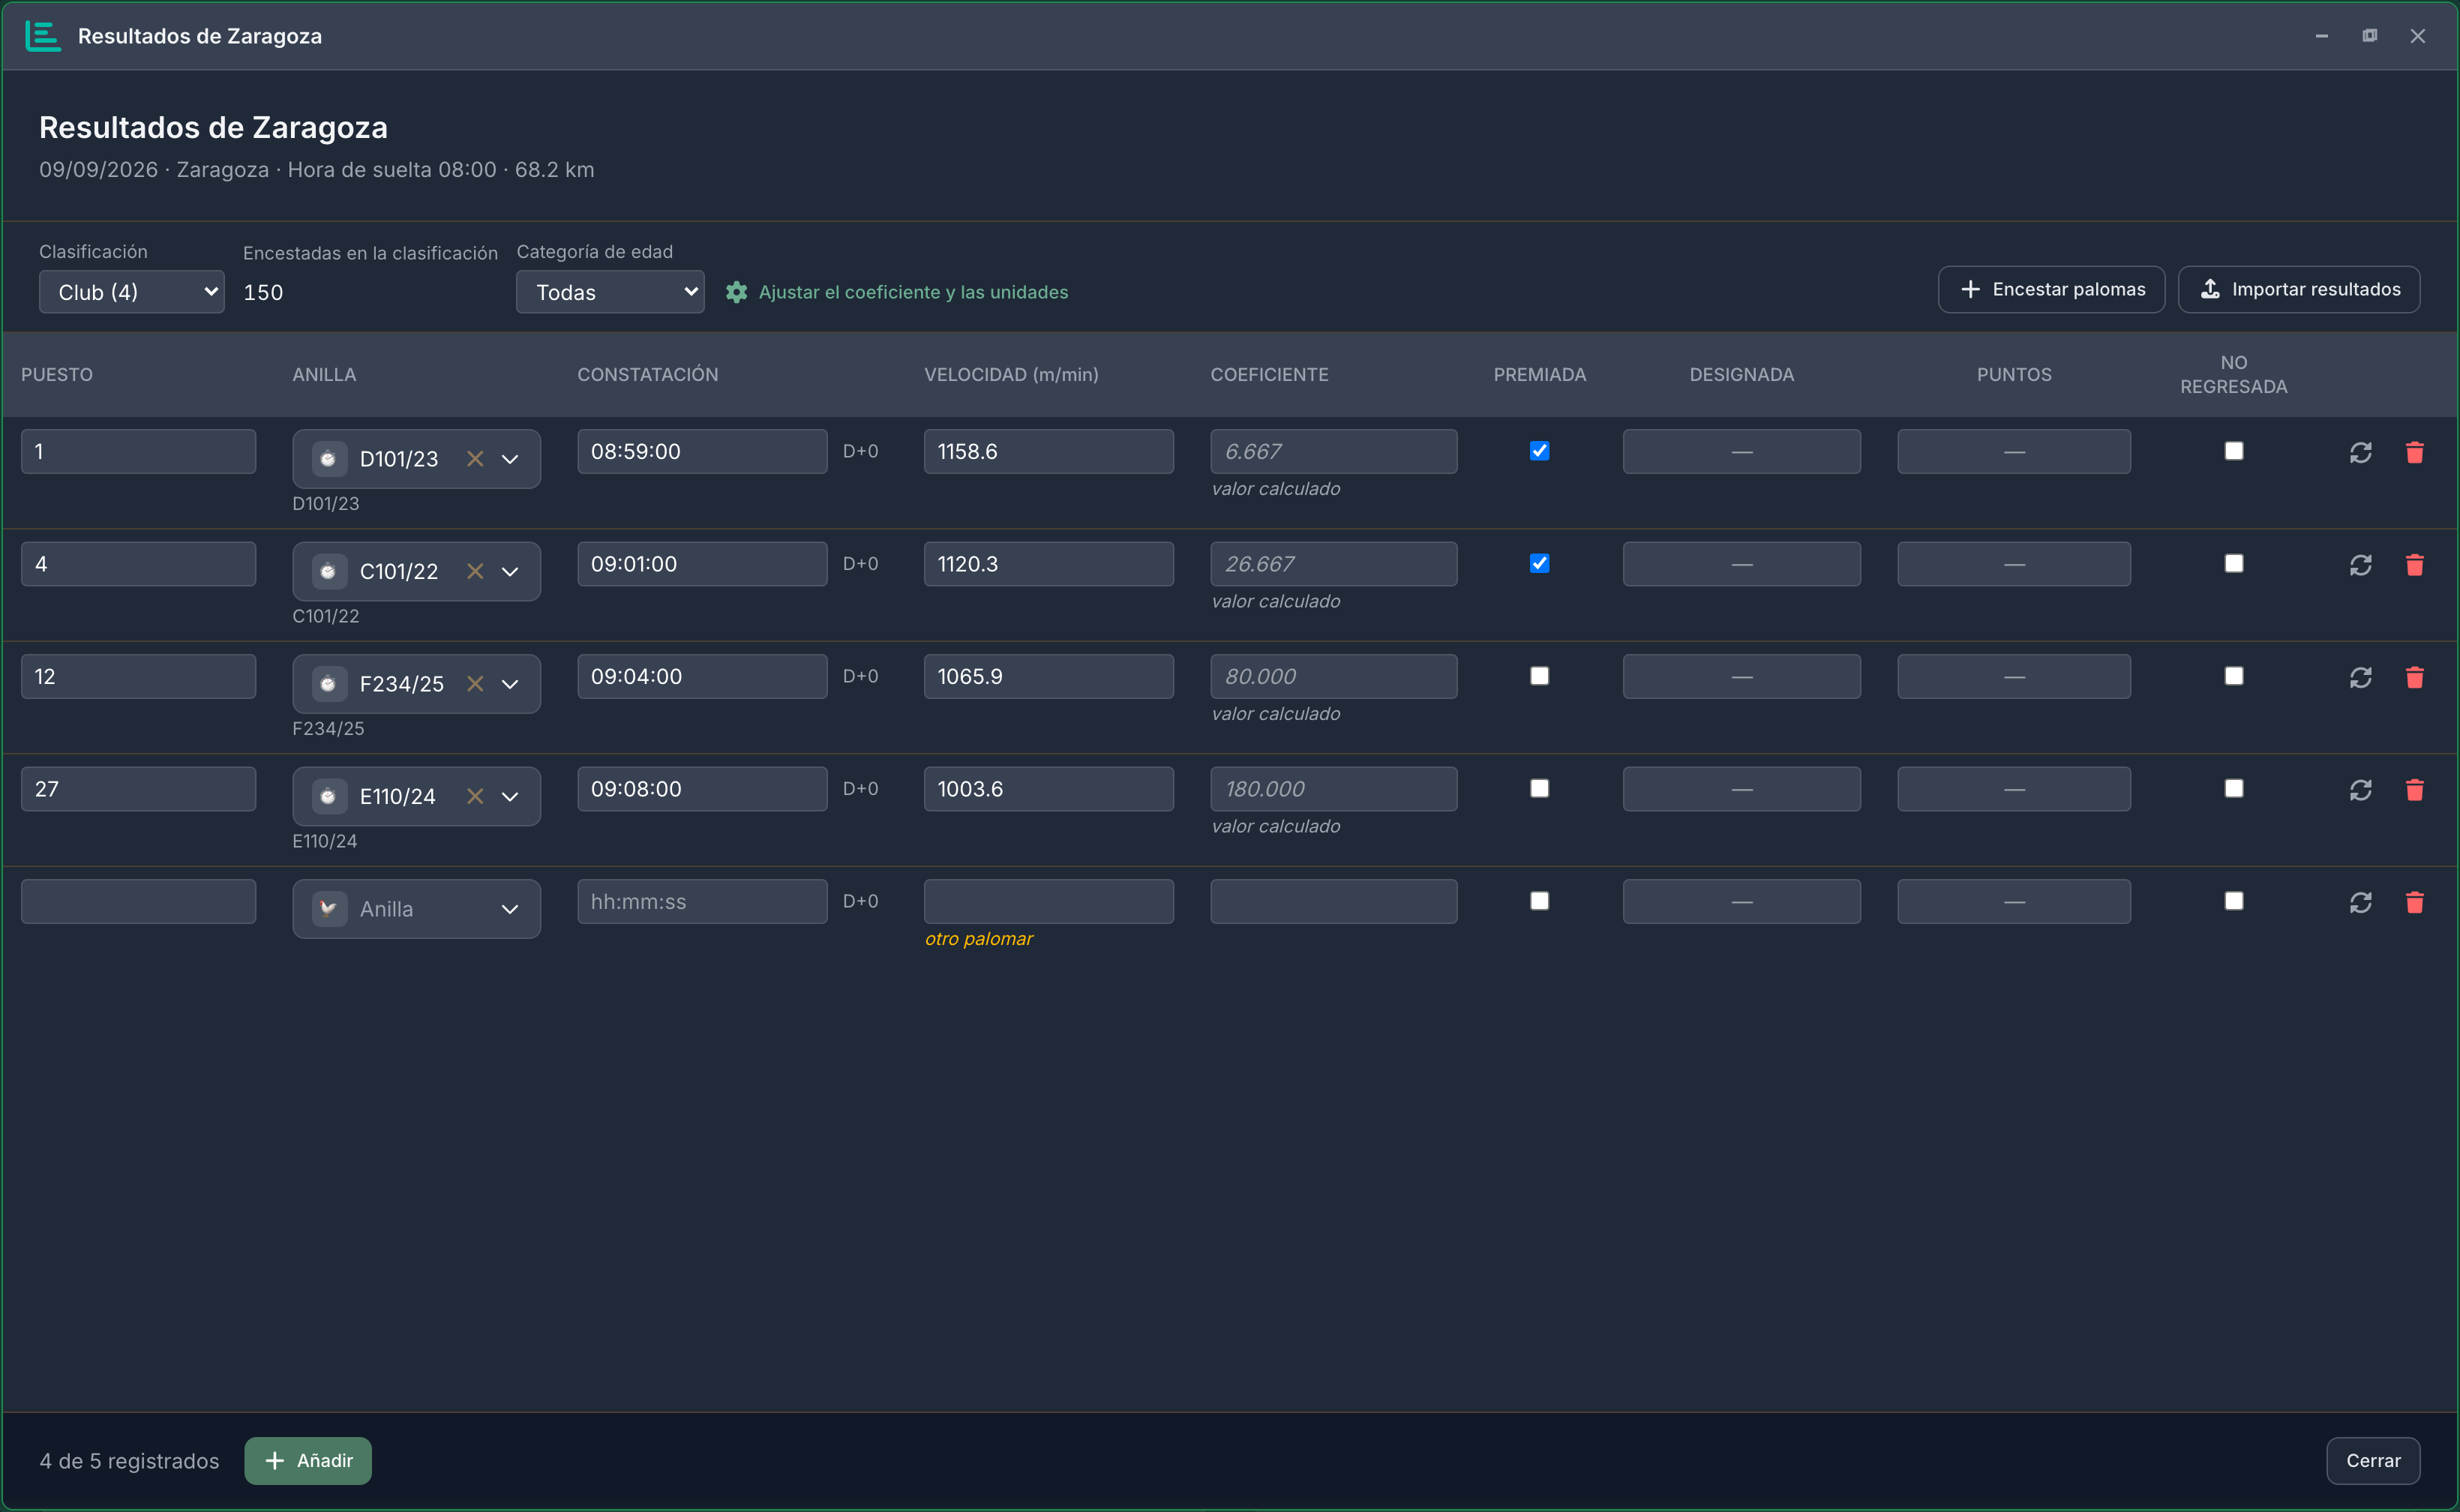
Task: Uncheck Premiada for D101/23
Action: pyautogui.click(x=1539, y=451)
